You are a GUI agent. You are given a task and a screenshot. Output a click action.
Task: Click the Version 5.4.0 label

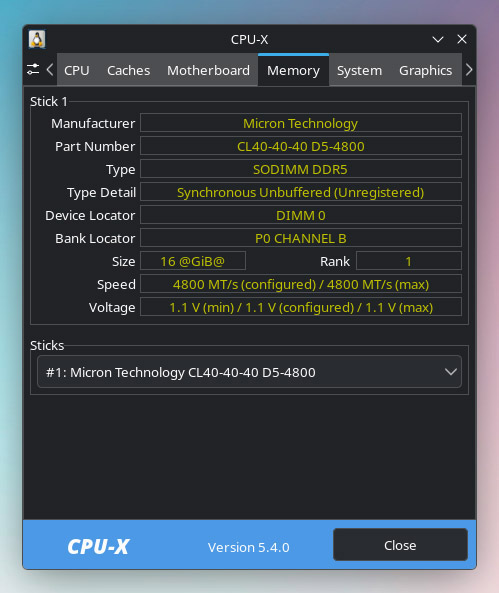pyautogui.click(x=249, y=547)
